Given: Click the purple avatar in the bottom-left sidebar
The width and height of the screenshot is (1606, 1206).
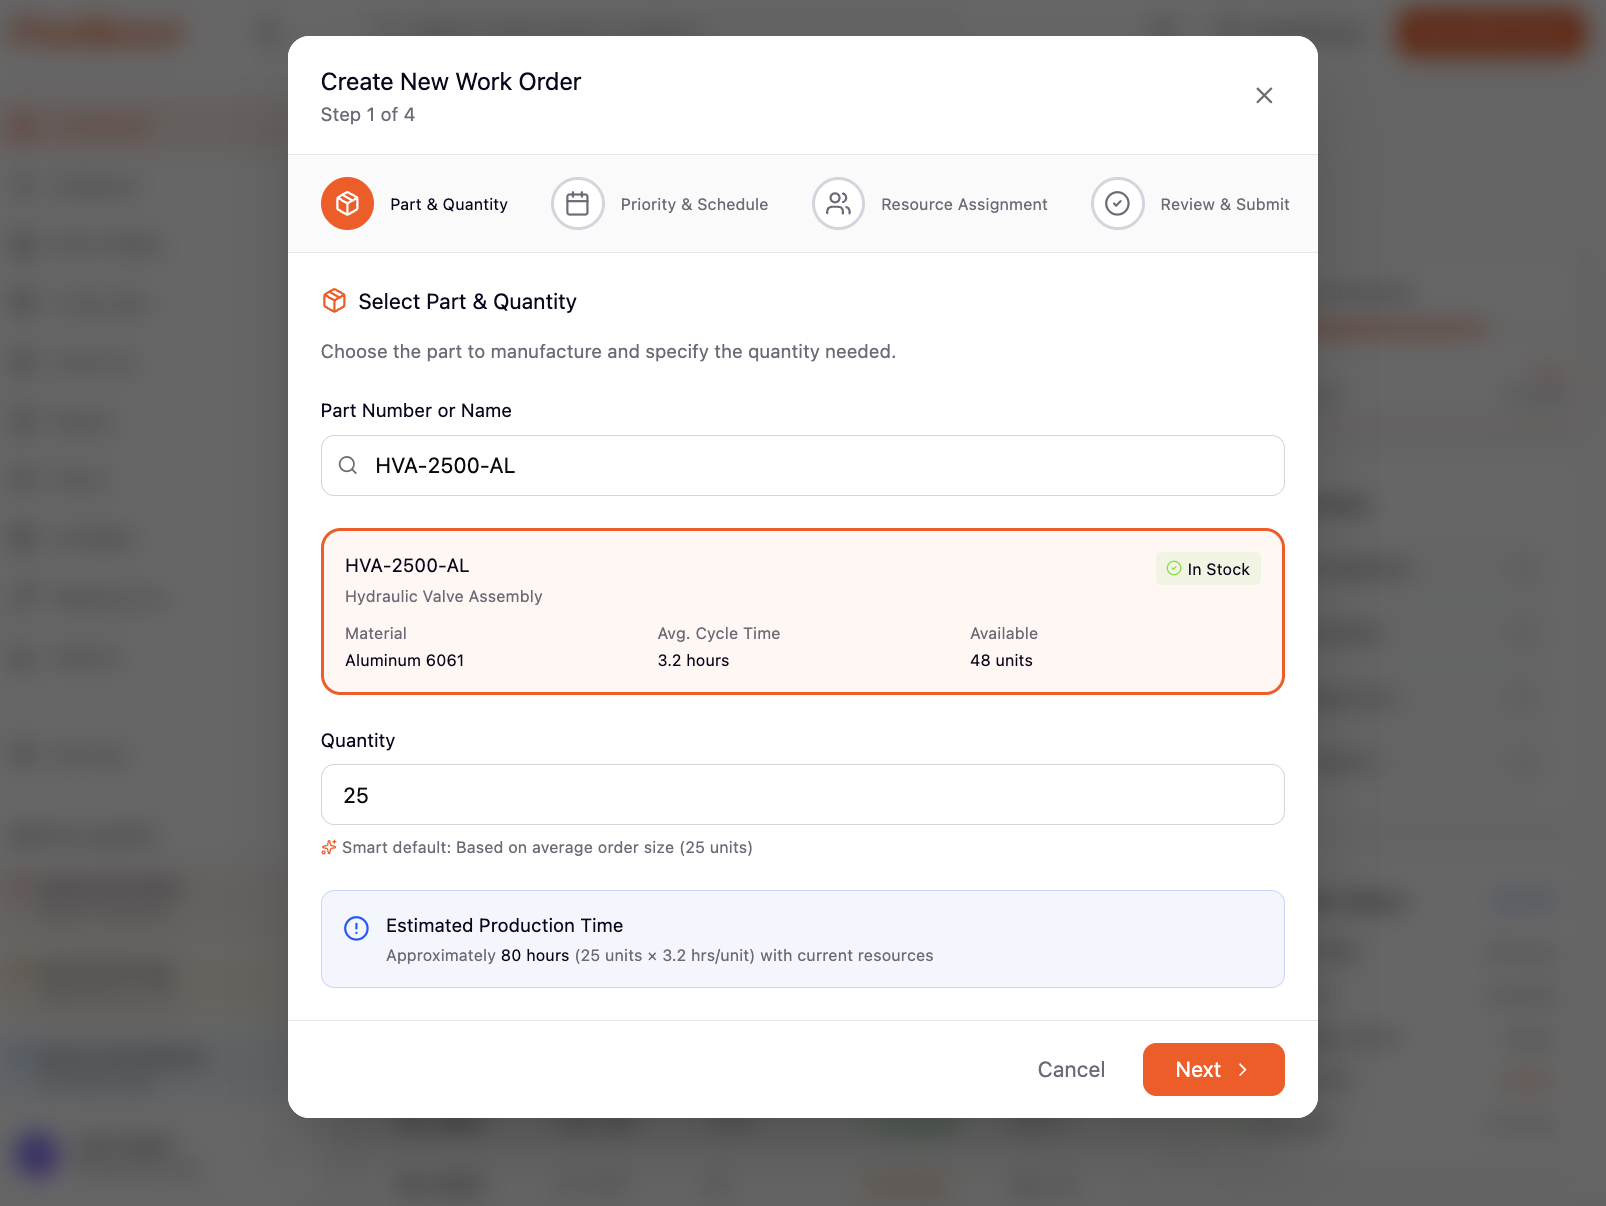Looking at the screenshot, I should pyautogui.click(x=38, y=1154).
